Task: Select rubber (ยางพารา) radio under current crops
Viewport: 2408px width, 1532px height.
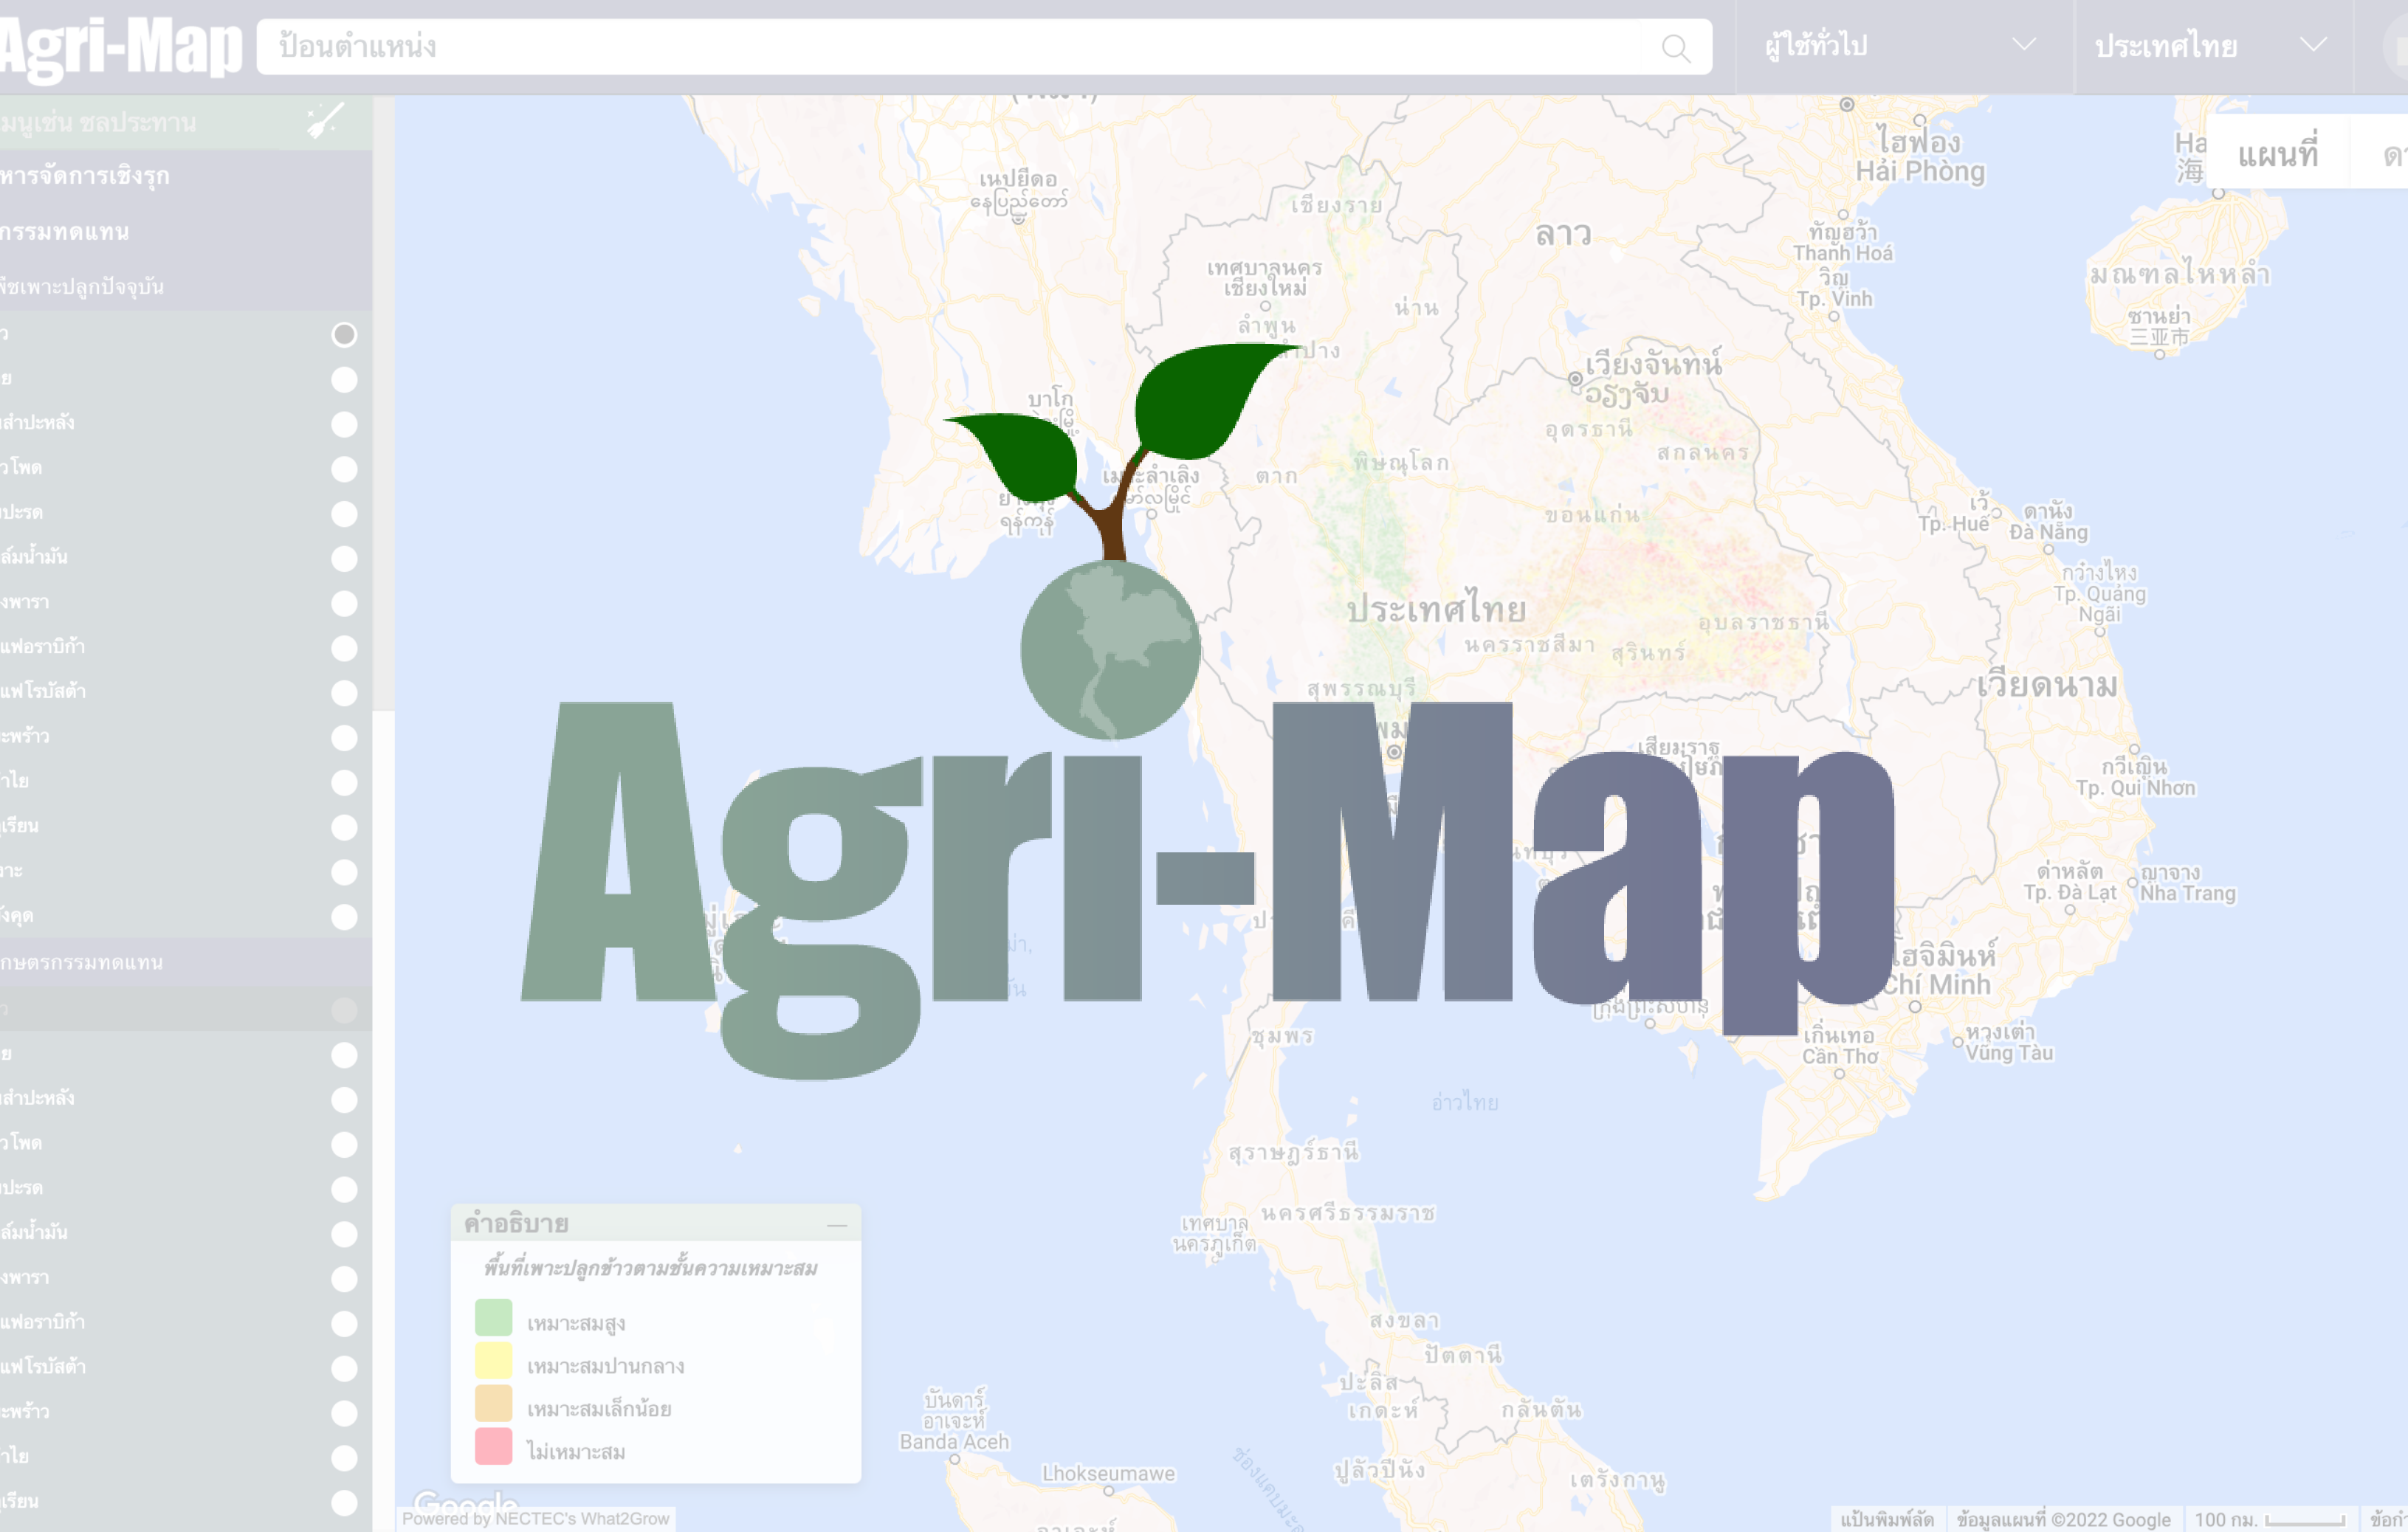Action: pos(344,604)
